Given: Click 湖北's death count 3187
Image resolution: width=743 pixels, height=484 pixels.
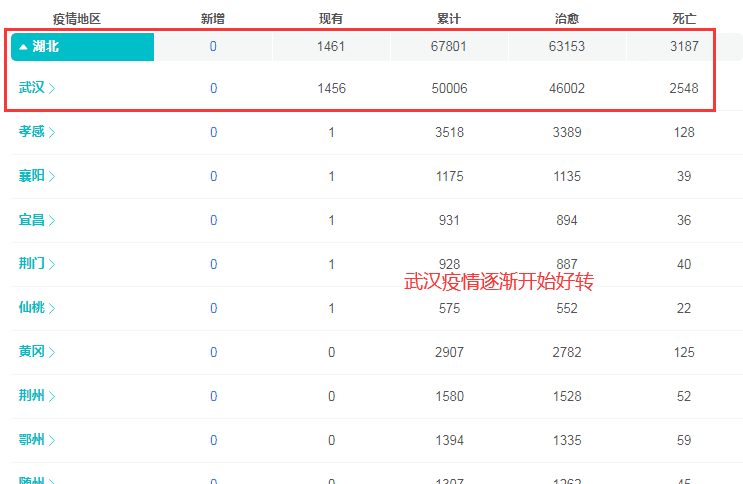Looking at the screenshot, I should click(x=684, y=46).
